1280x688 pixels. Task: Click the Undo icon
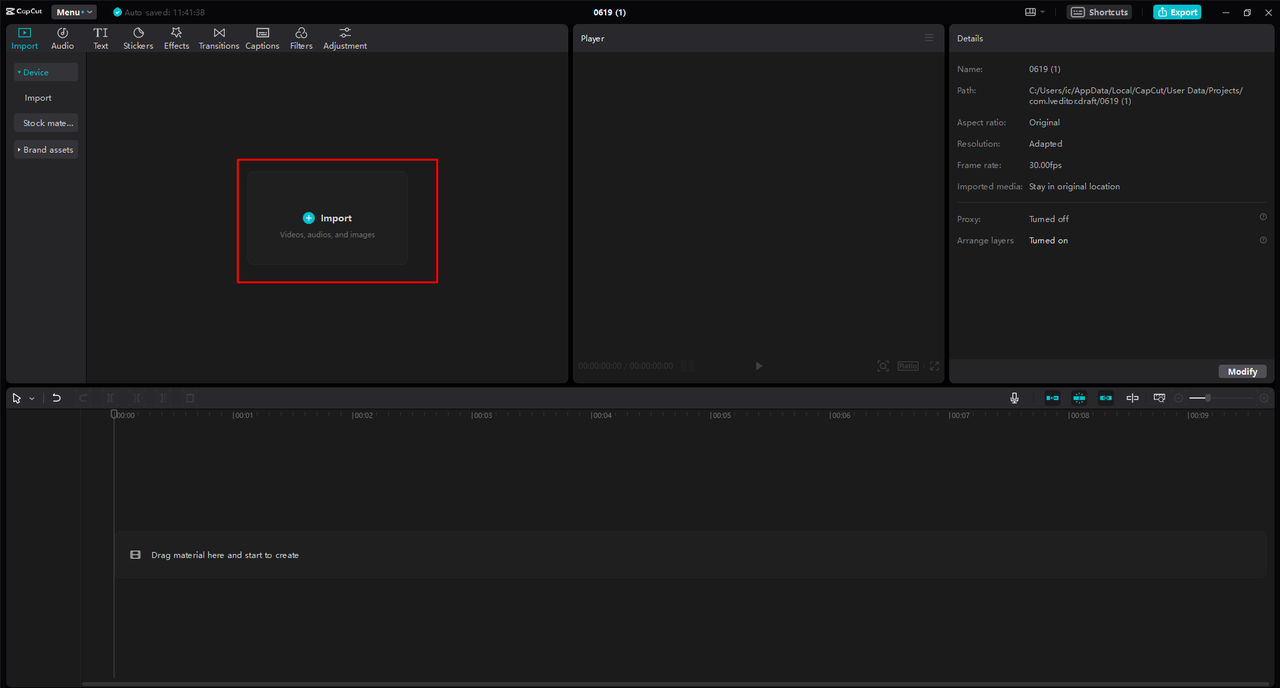point(57,398)
